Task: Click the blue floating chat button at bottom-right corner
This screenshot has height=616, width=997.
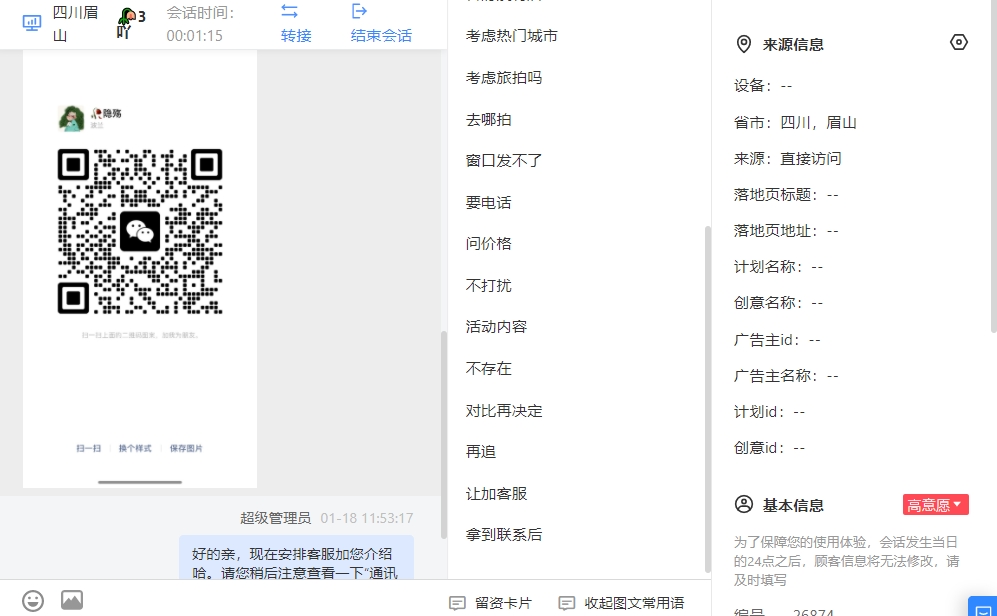Action: pyautogui.click(x=983, y=606)
